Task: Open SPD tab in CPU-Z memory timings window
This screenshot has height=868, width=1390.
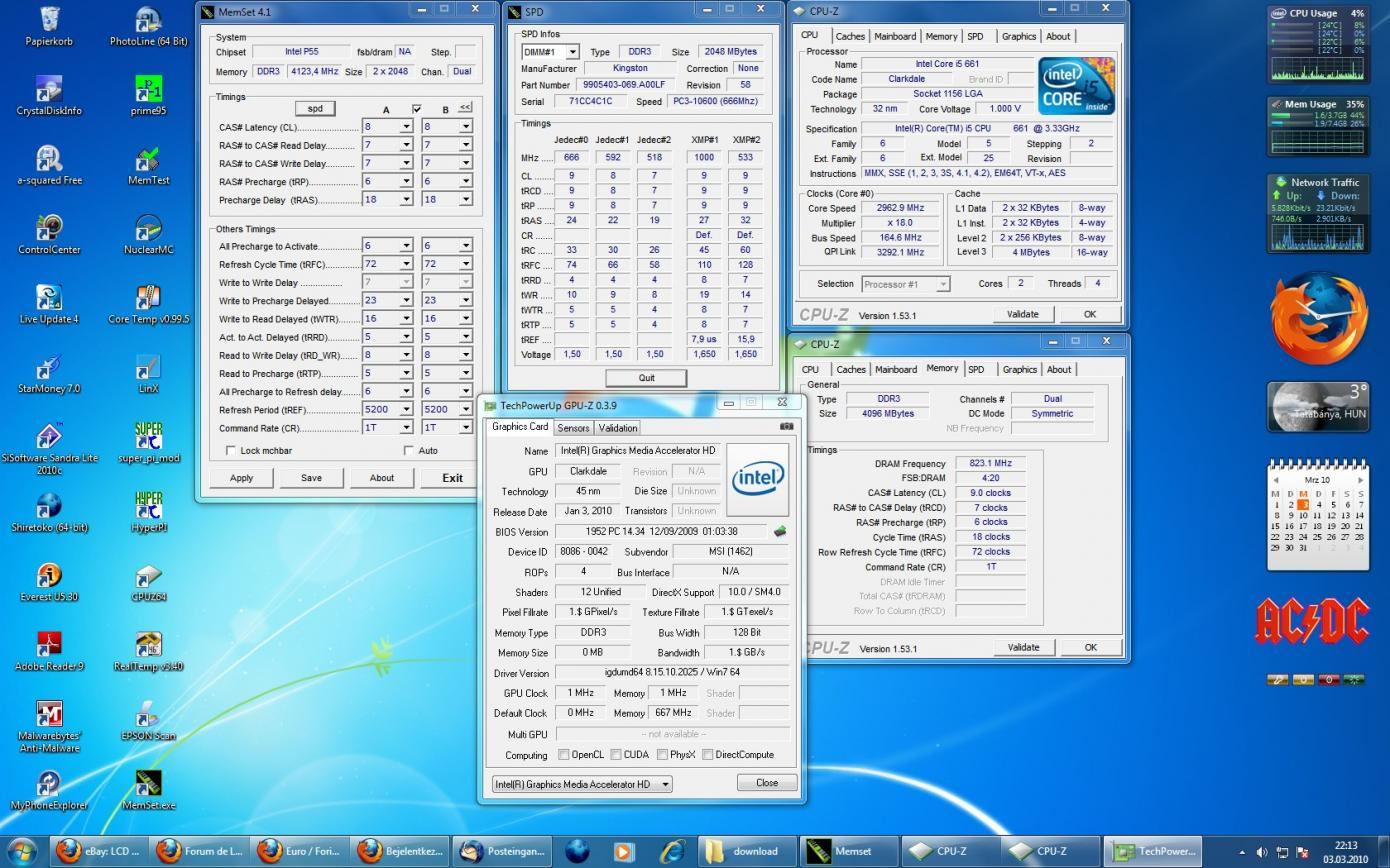Action: tap(975, 369)
